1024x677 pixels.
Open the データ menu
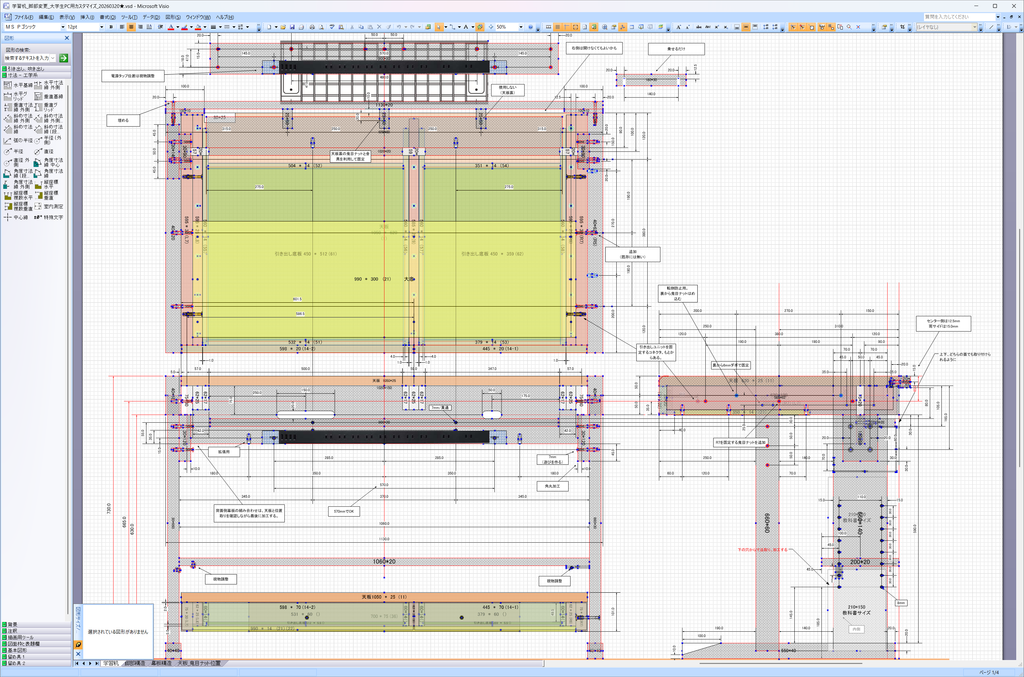pyautogui.click(x=150, y=17)
